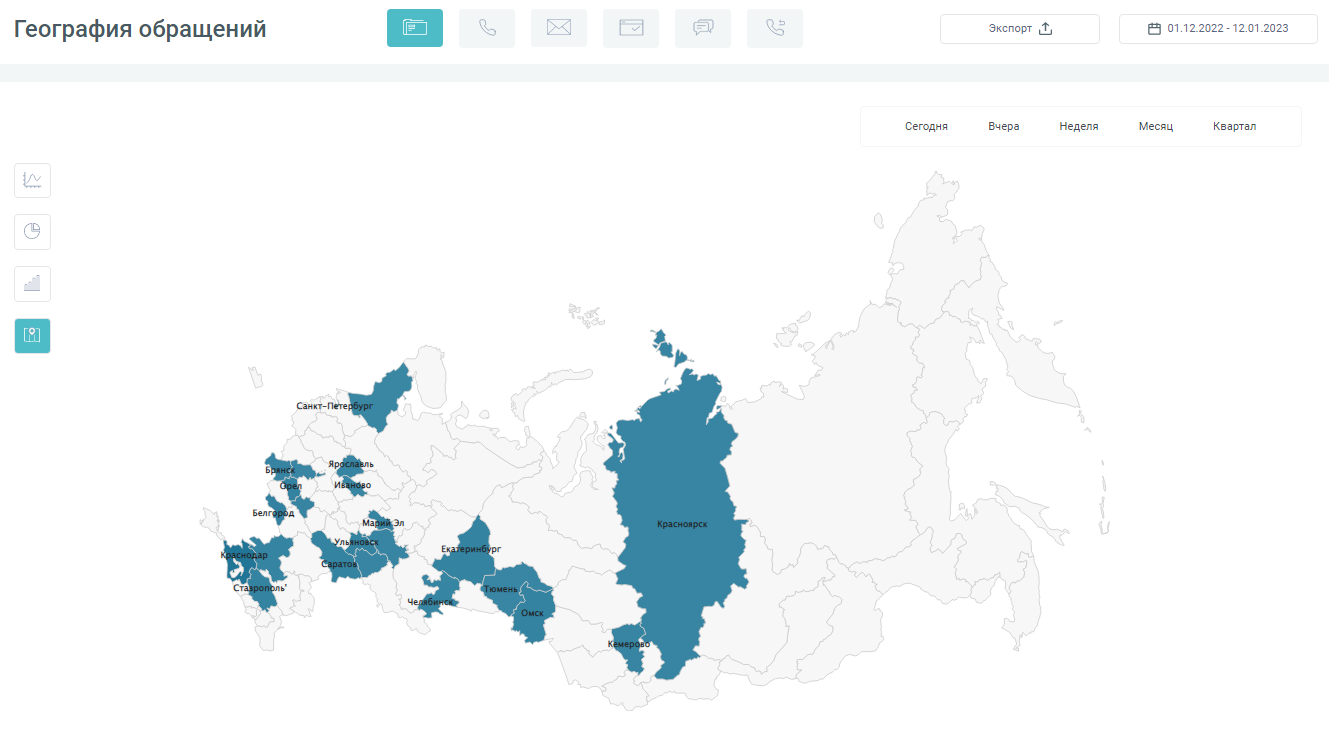Screen dimensions: 1329x745
Task: Select the folder (all requests) channel icon
Action: tap(415, 28)
